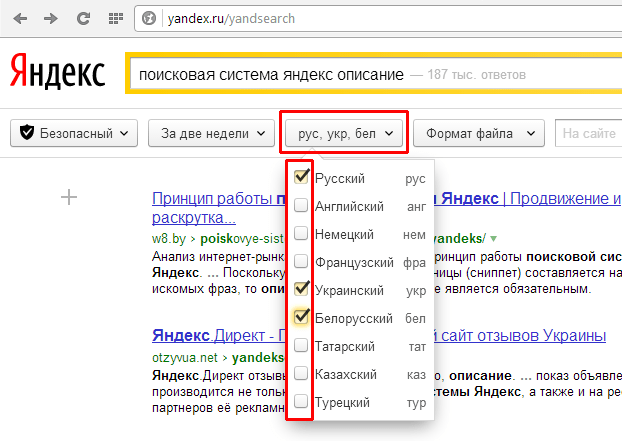Click the green arrow after w8.by URL
622x441 pixels.
(x=493, y=239)
